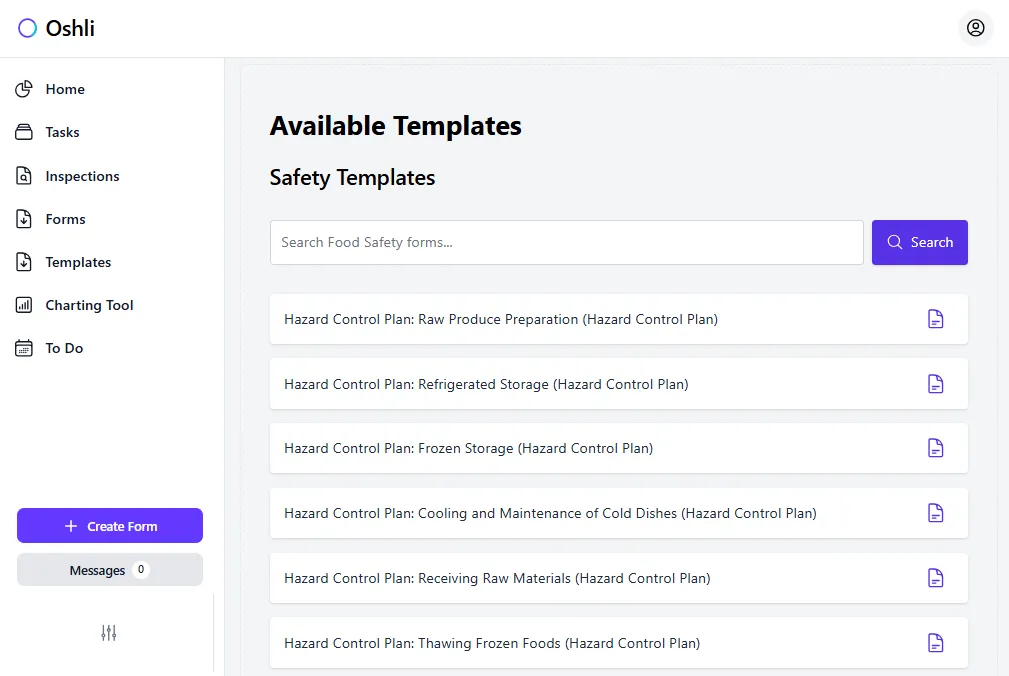This screenshot has width=1009, height=676.
Task: Open the Templates sidebar section
Action: point(78,262)
